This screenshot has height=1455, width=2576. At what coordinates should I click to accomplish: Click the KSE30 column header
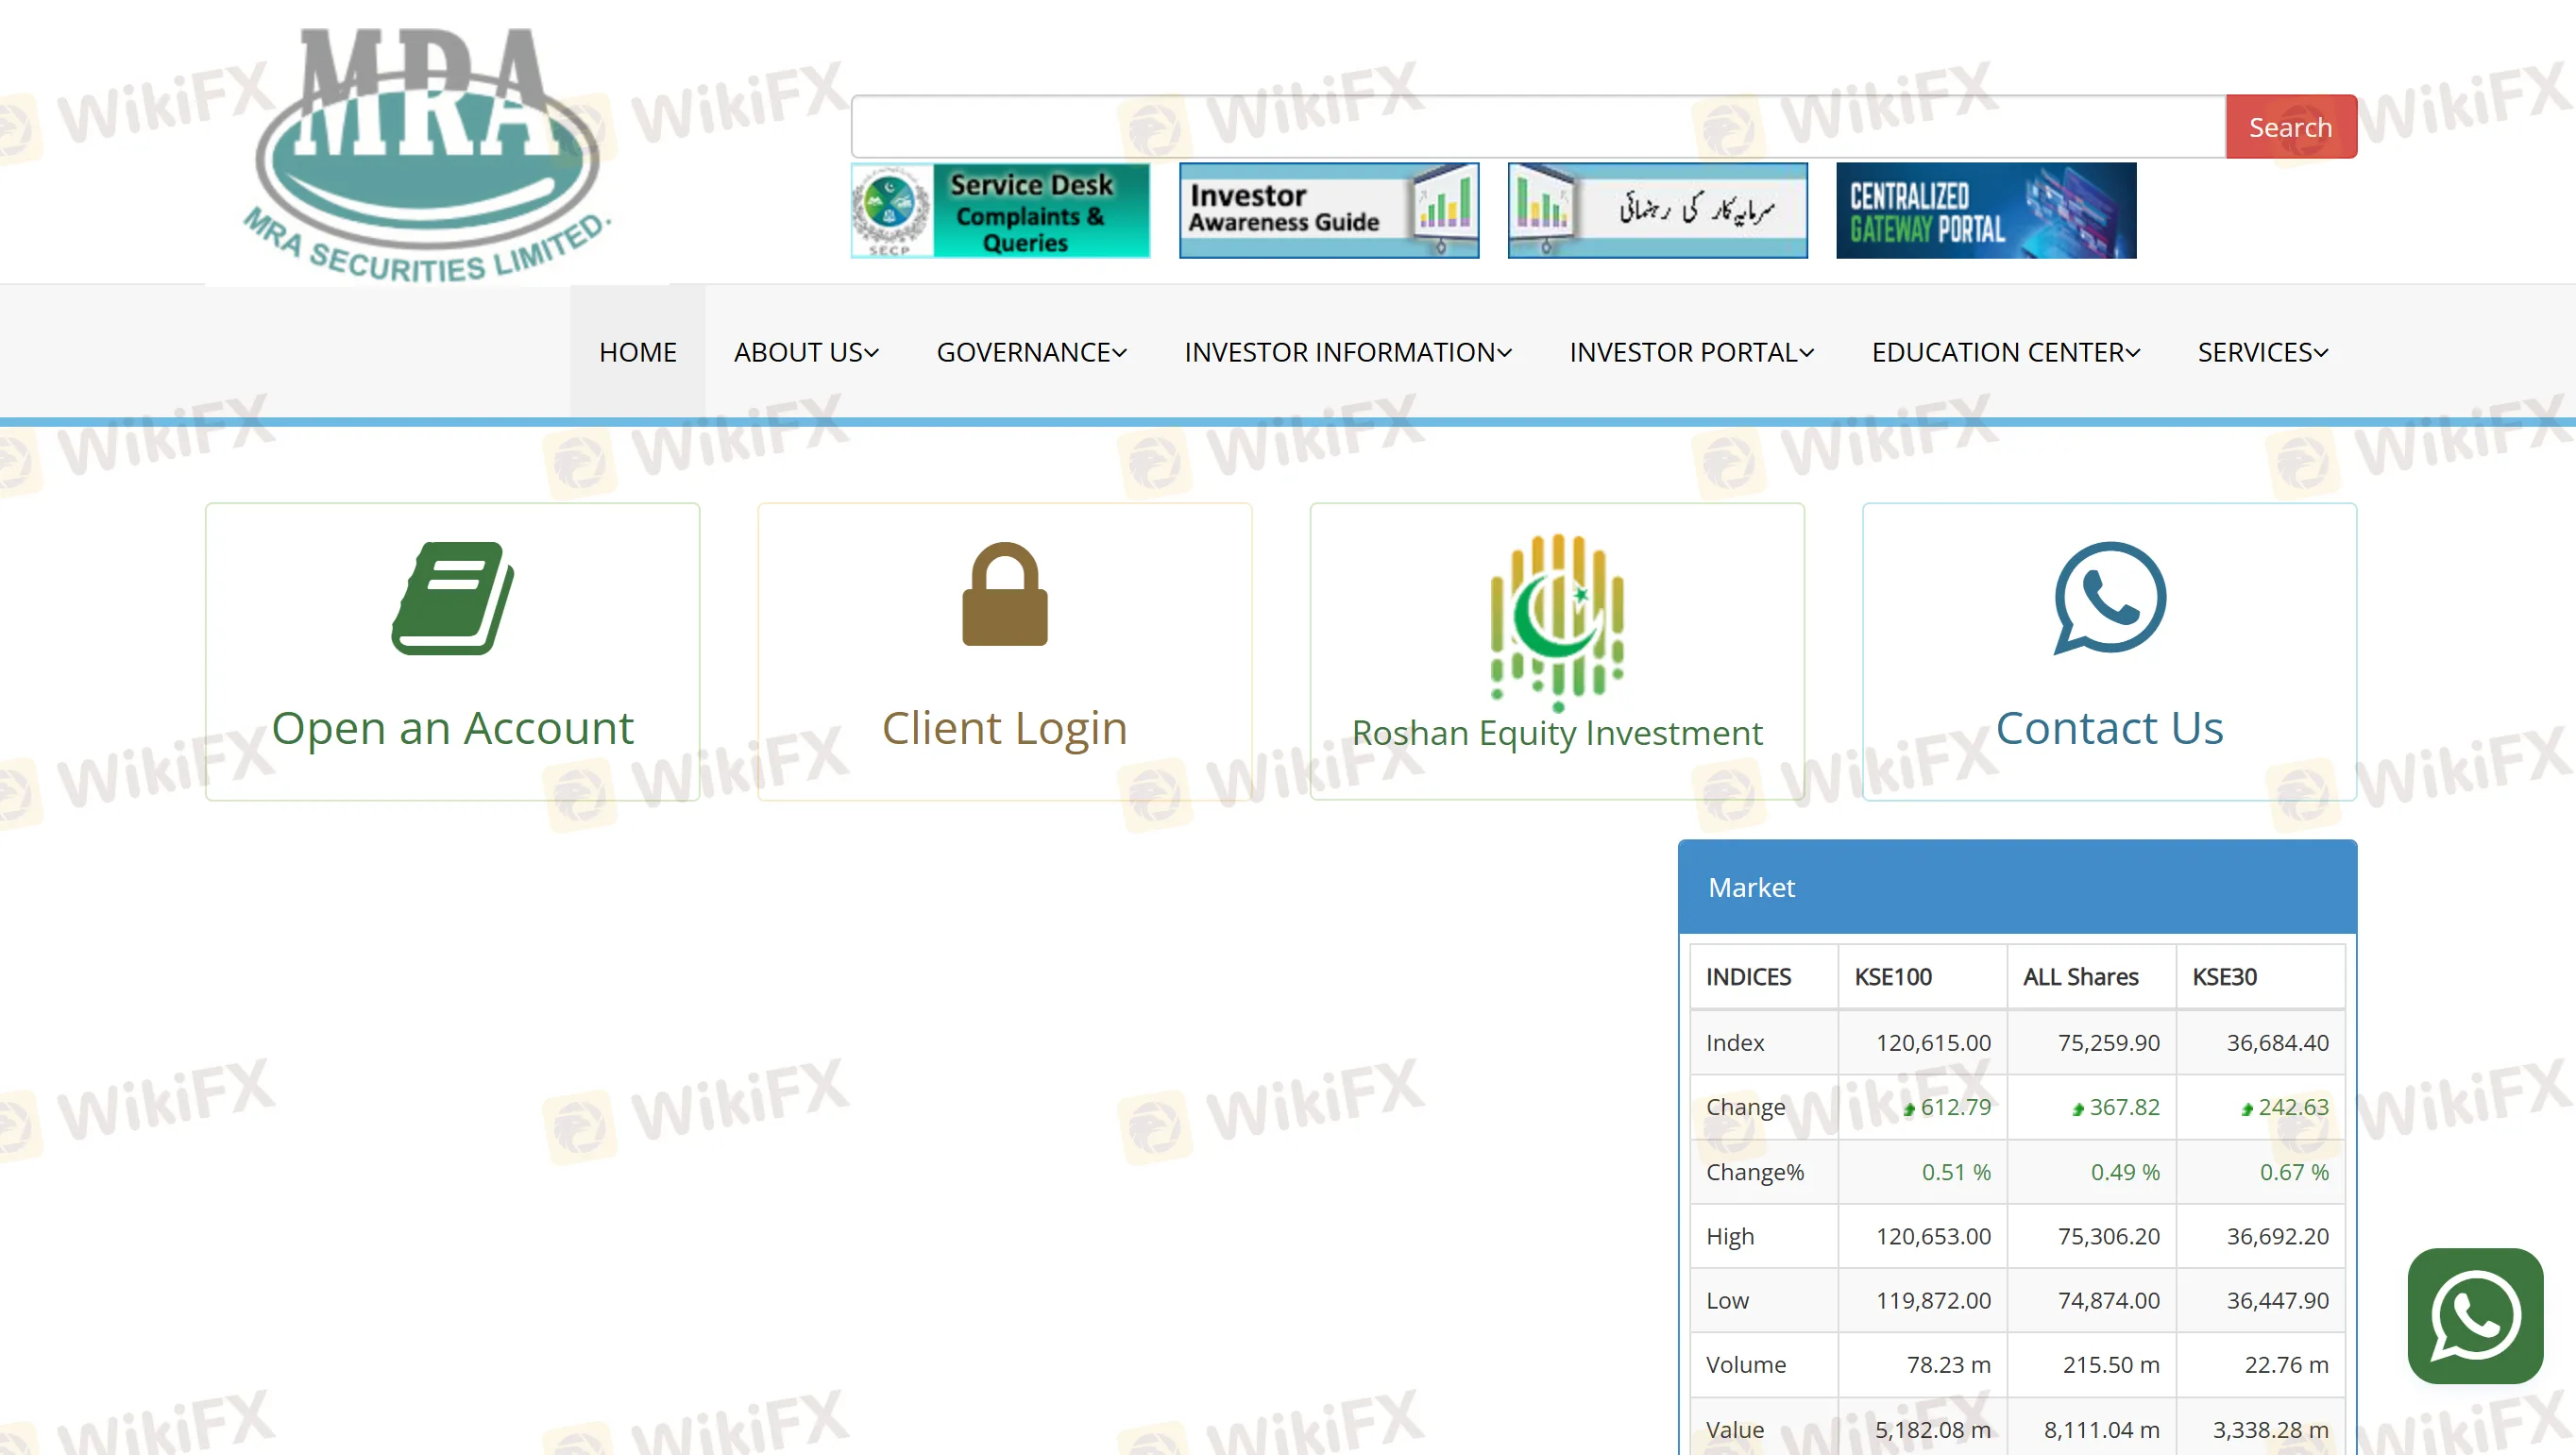coord(2225,977)
